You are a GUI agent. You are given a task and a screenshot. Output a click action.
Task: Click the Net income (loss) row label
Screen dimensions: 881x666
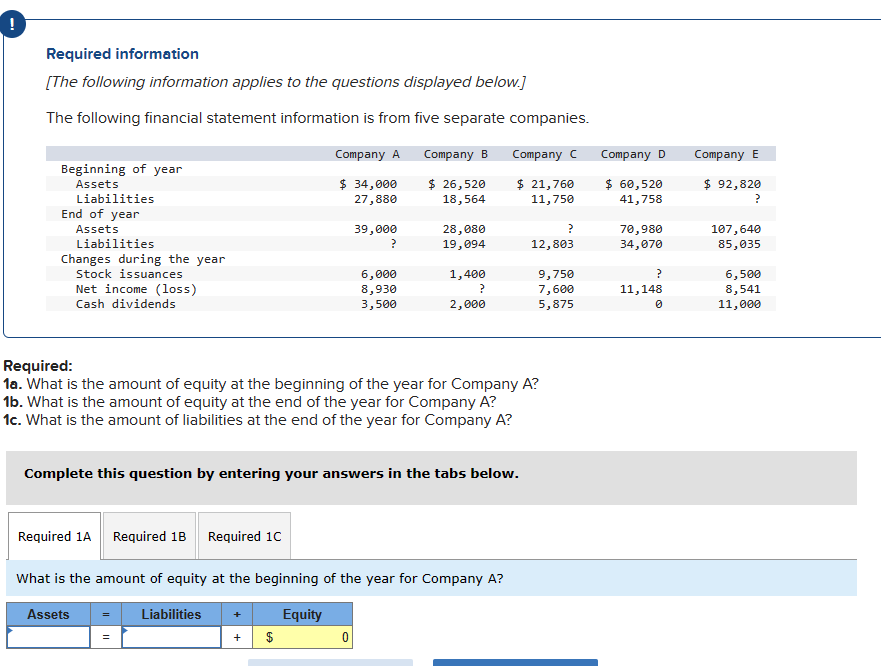coord(137,289)
